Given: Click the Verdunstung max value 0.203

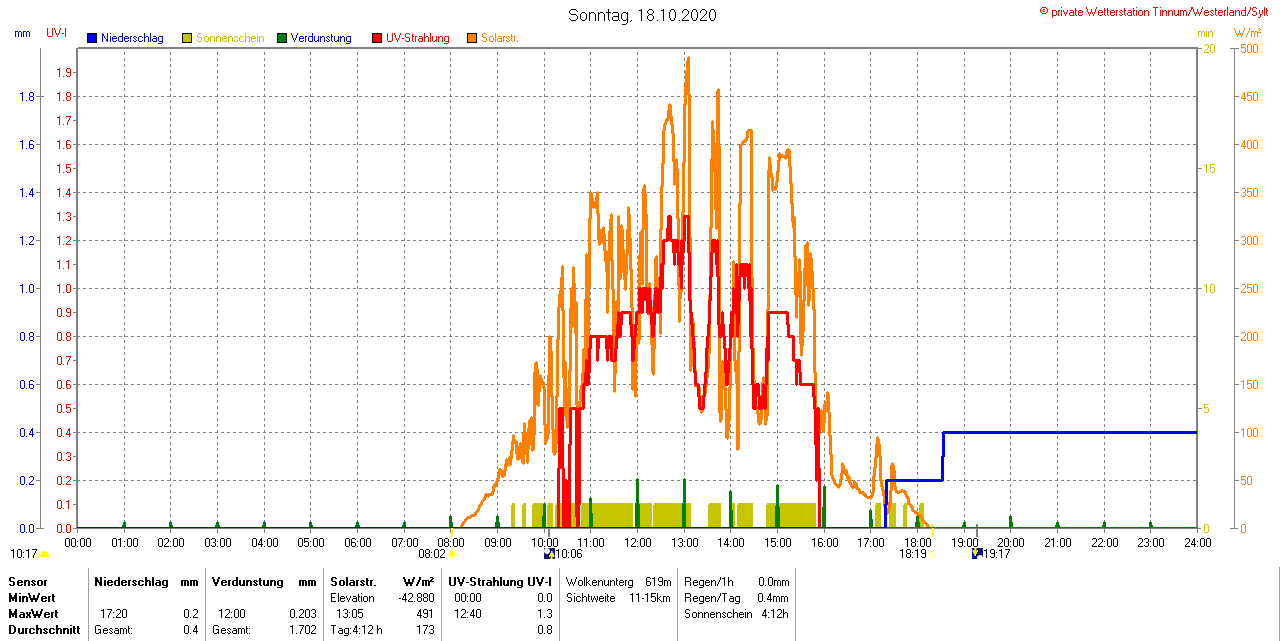Looking at the screenshot, I should tap(302, 614).
